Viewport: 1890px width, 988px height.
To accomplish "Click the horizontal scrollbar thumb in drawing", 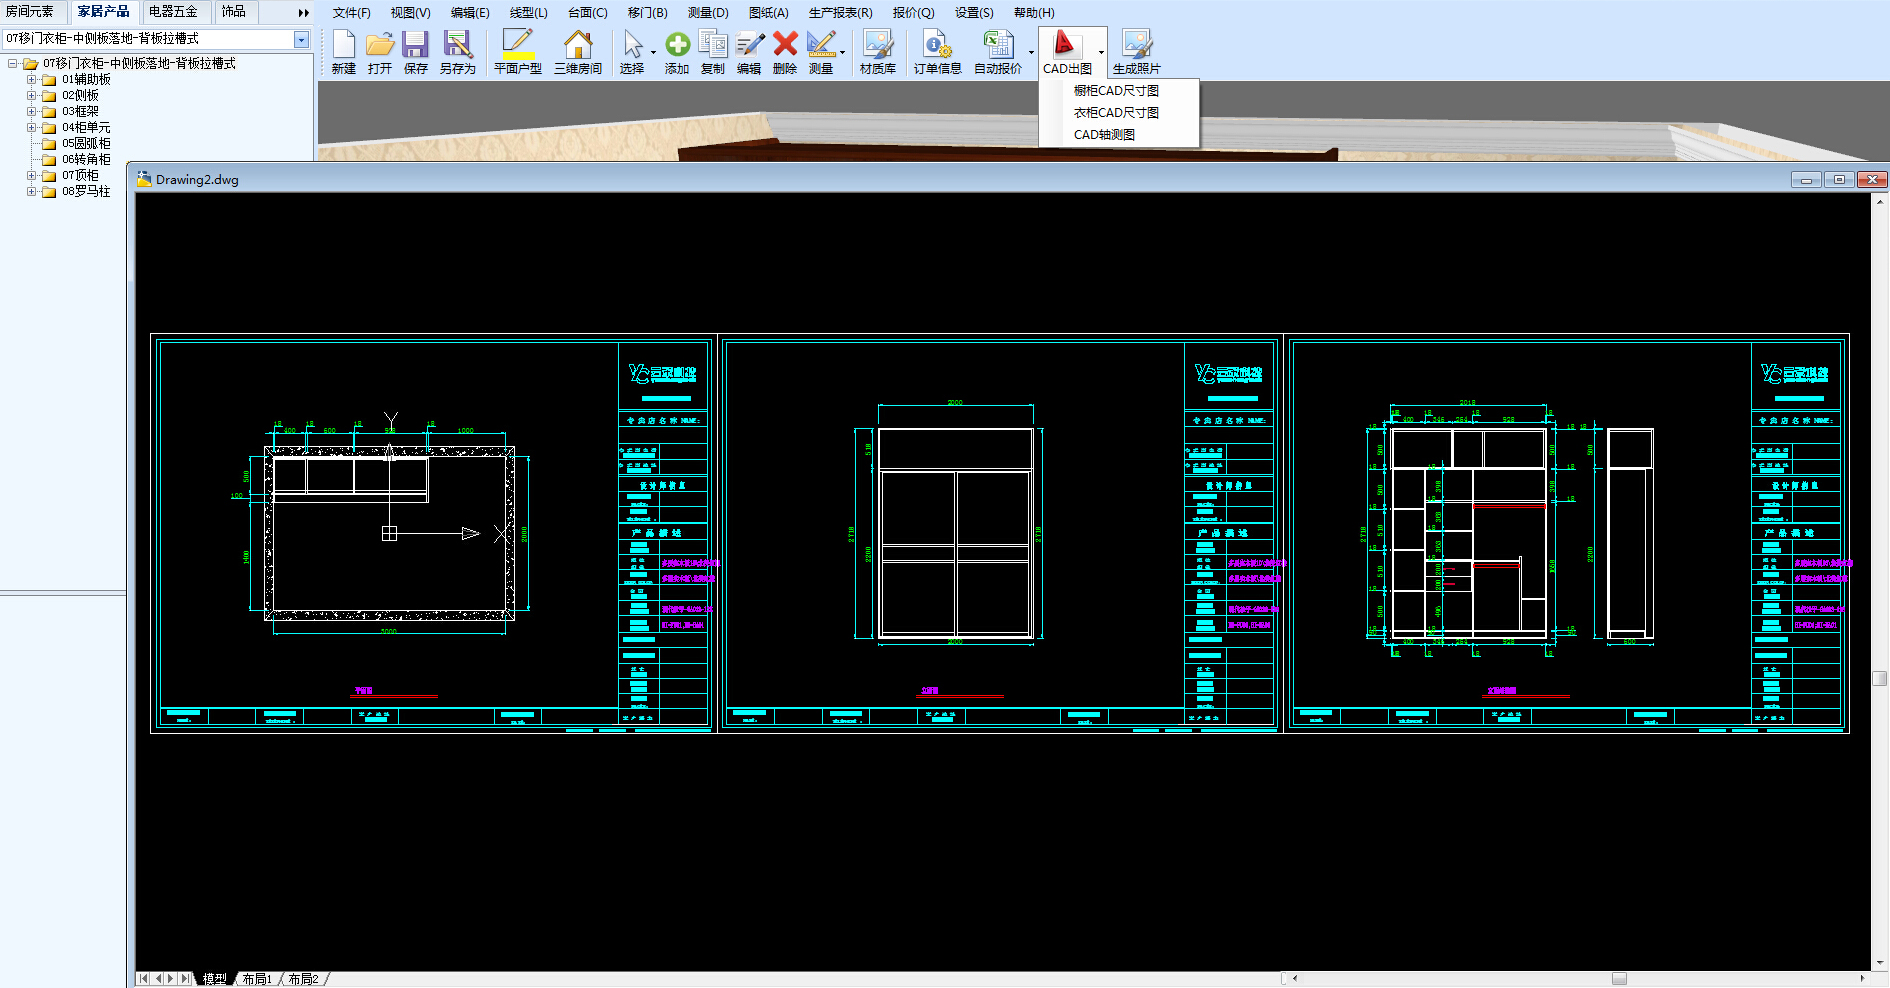I will point(1619,979).
